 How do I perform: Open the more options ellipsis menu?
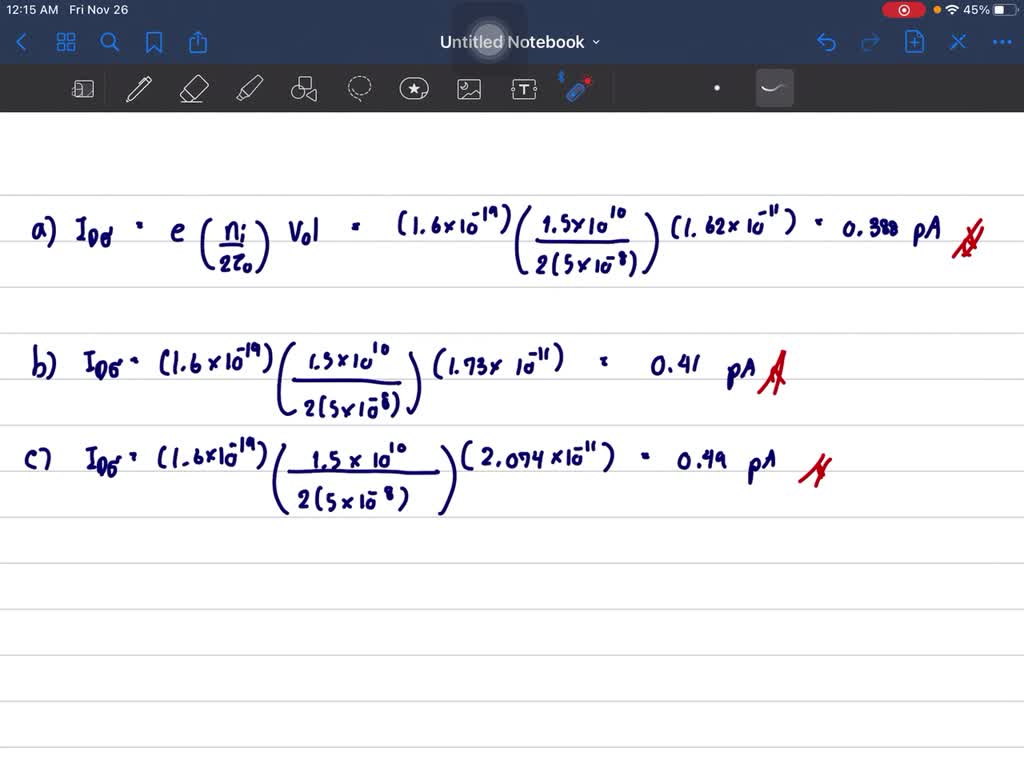pos(1002,42)
